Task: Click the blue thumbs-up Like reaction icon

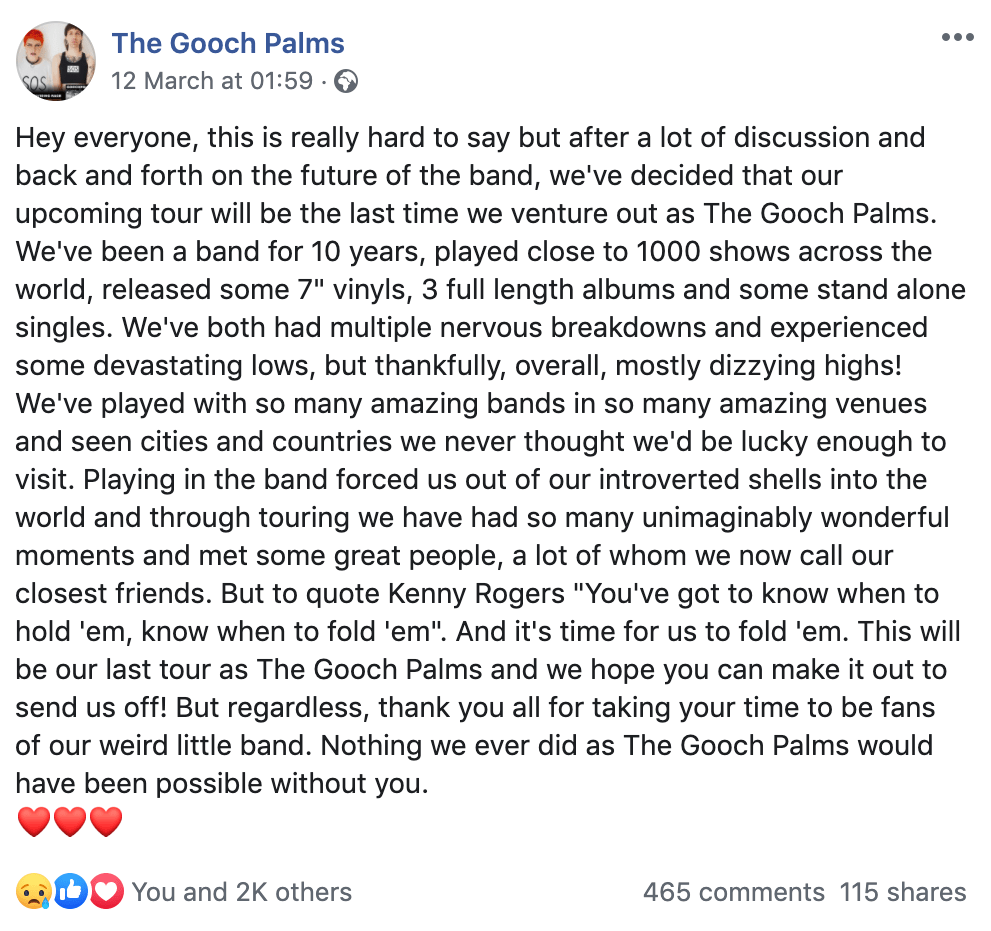Action: pos(70,891)
